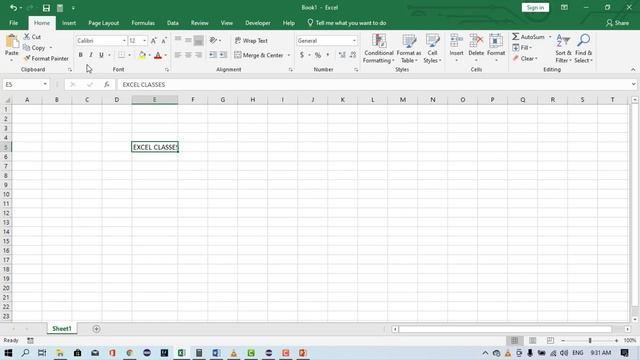Apply Accounting dollar number format

tap(302, 55)
